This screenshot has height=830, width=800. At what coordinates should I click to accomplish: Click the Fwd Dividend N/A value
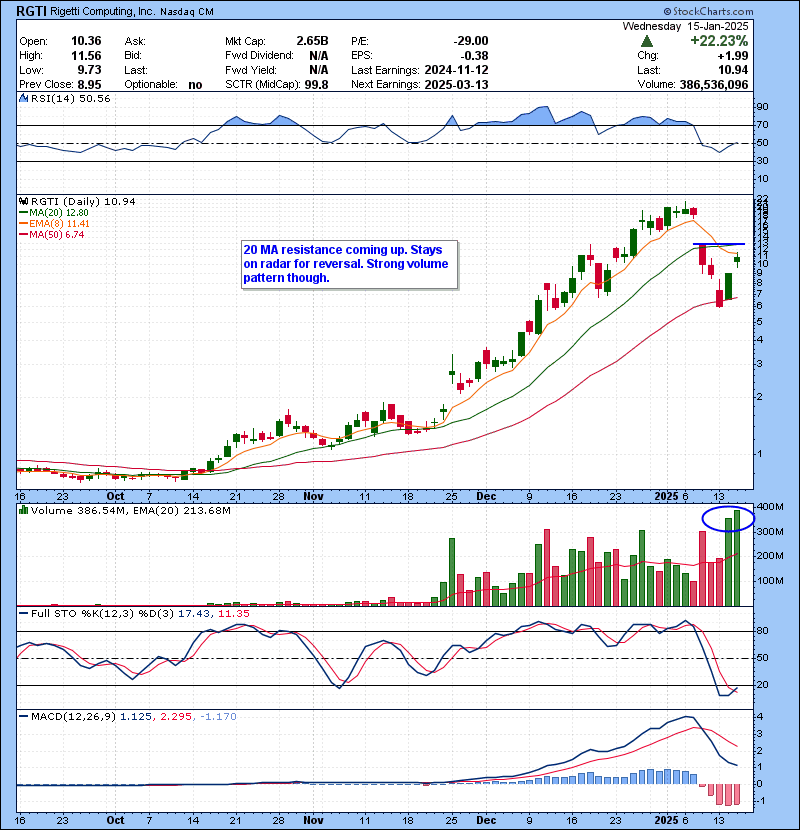[319, 56]
